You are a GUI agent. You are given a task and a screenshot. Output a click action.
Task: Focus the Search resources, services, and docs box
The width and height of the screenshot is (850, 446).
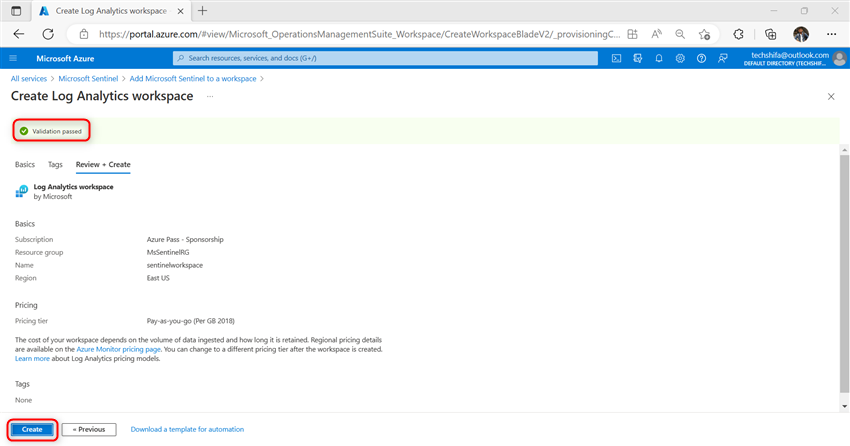(x=385, y=58)
